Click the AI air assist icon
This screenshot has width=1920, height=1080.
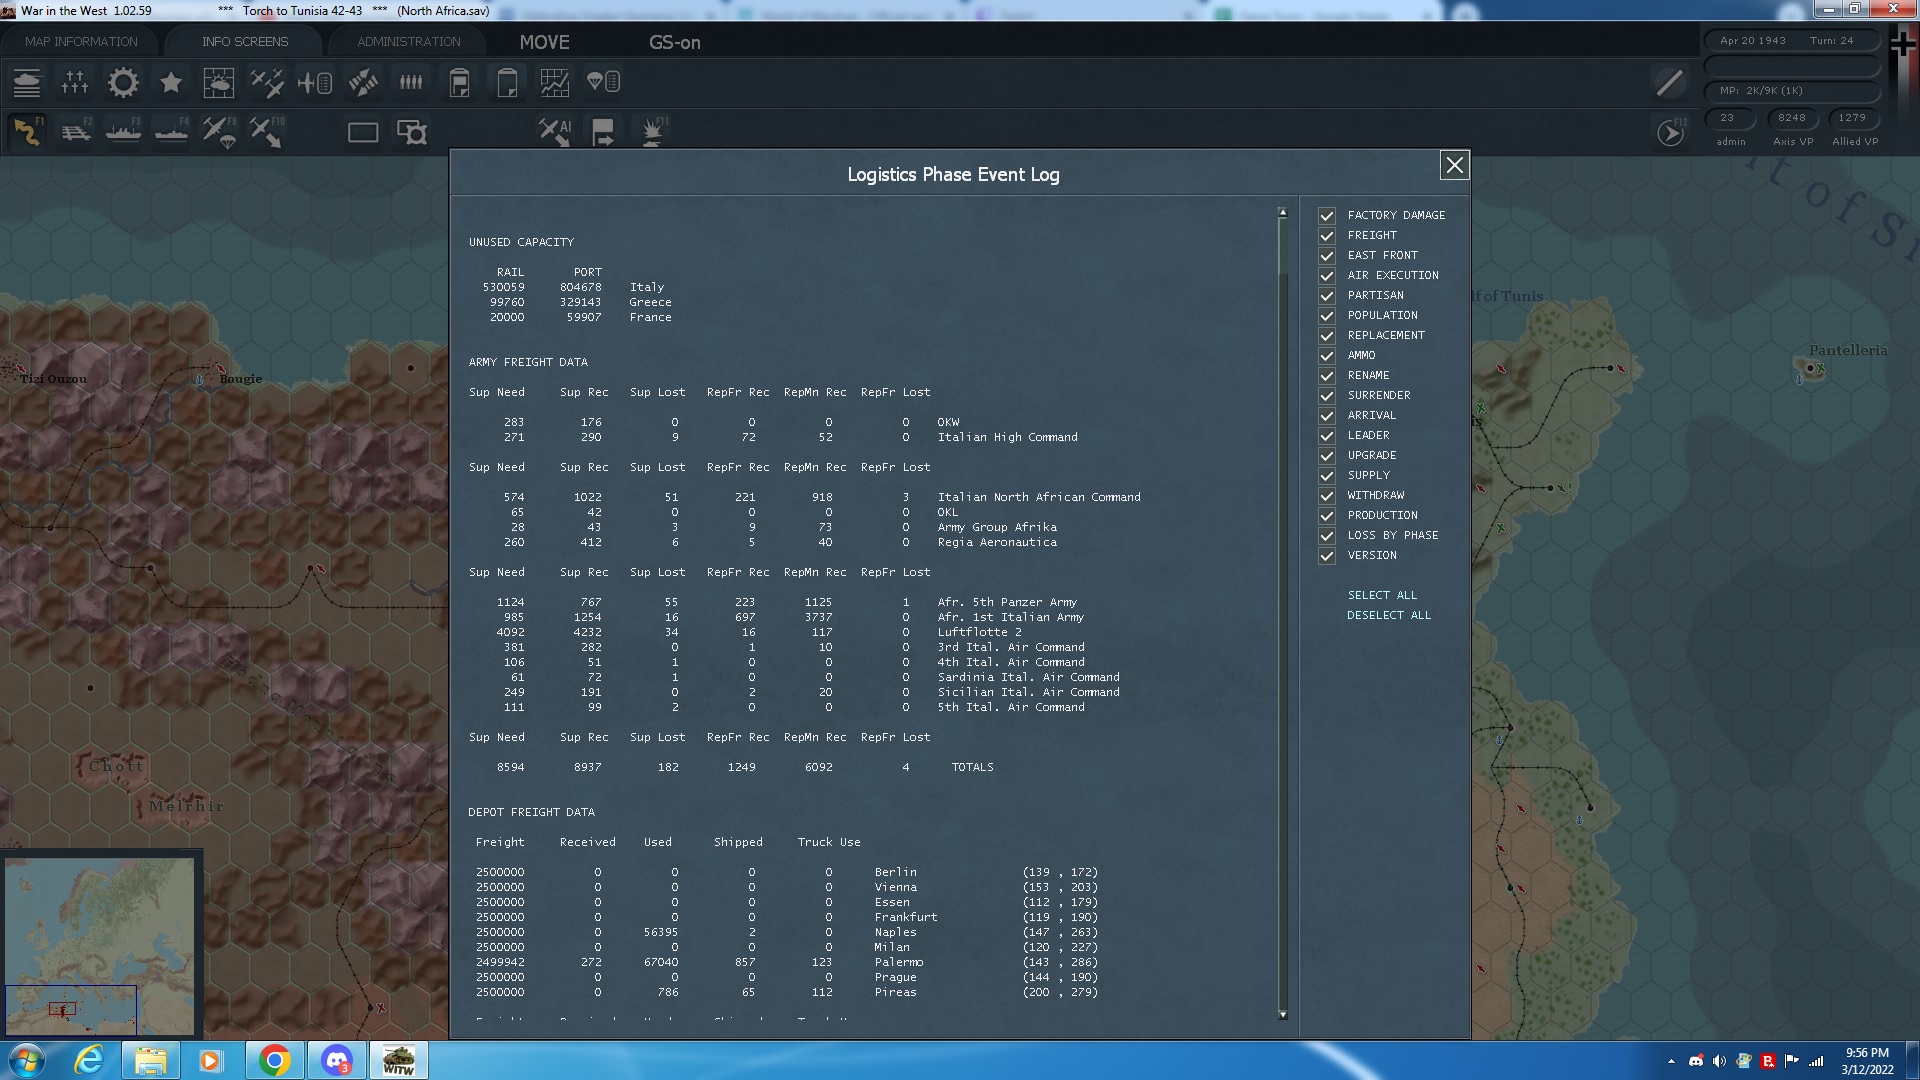click(554, 132)
